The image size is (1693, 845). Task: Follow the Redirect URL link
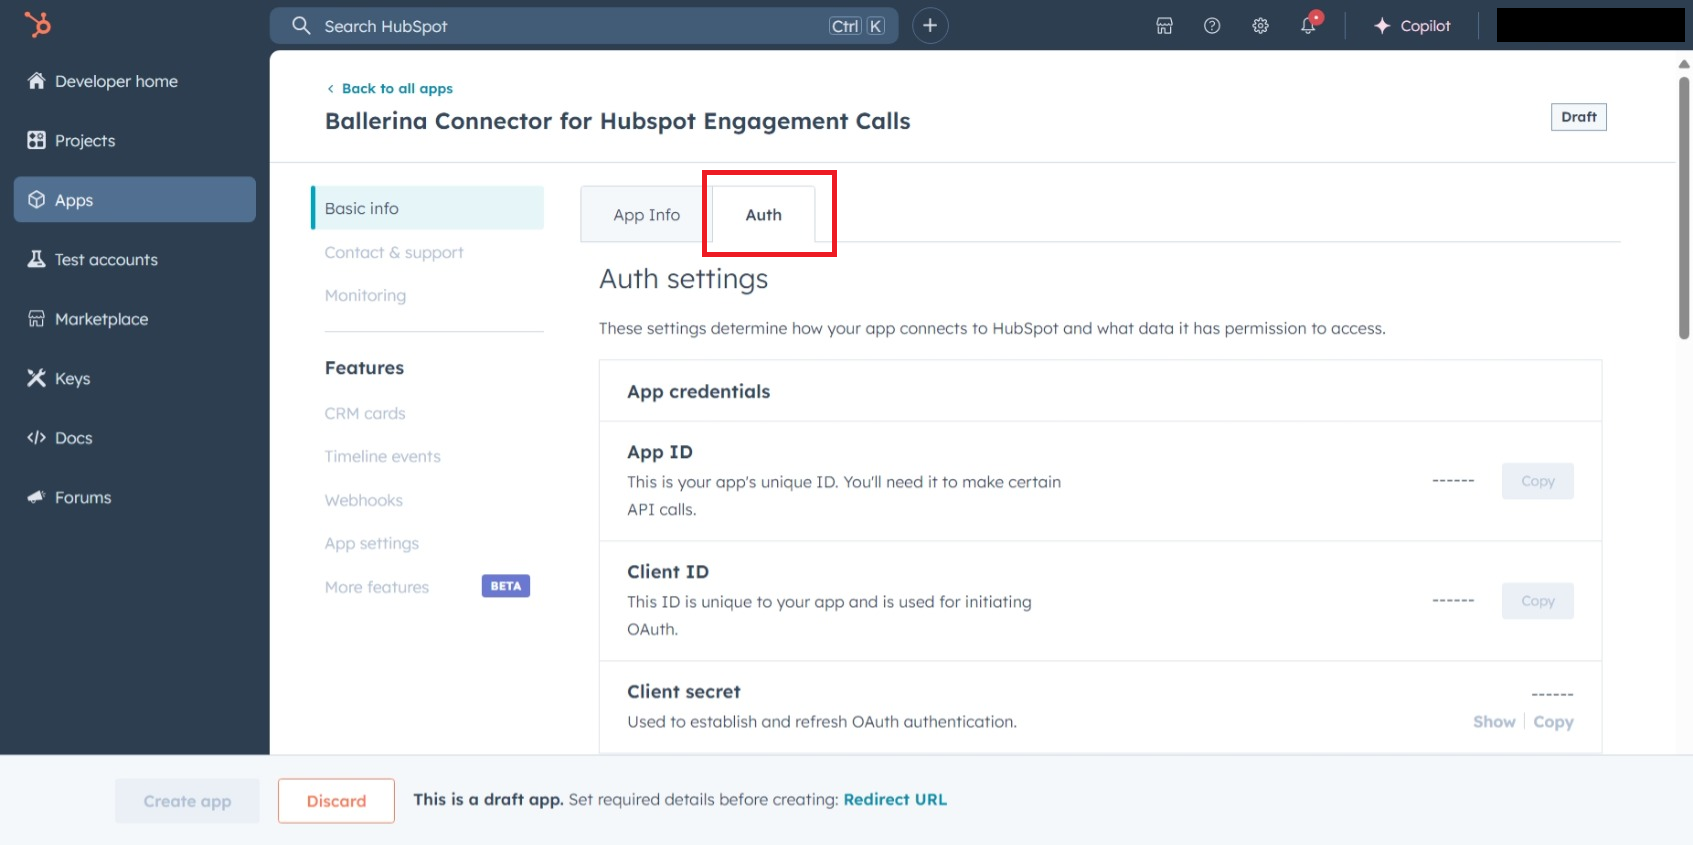(895, 799)
